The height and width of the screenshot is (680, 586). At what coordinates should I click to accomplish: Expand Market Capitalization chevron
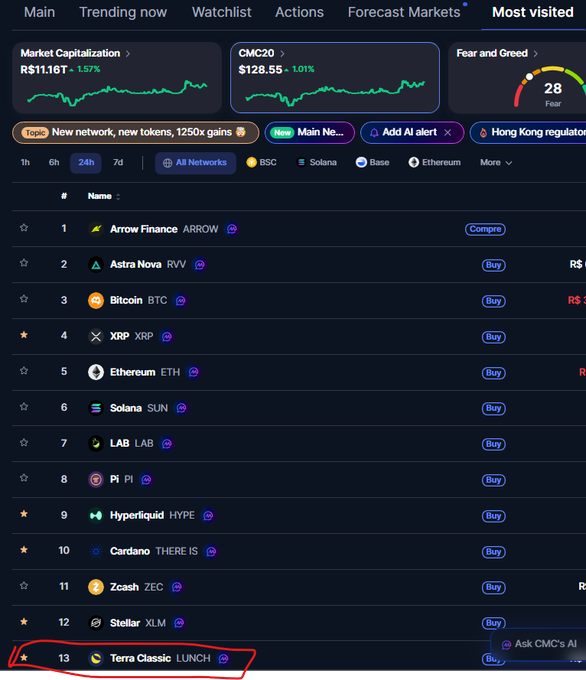[128, 54]
